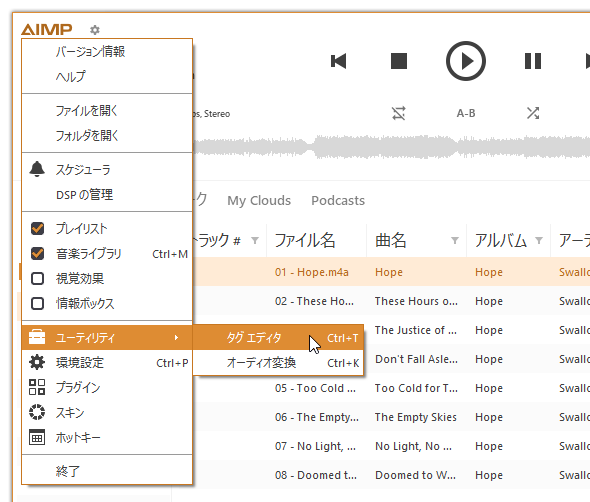
Task: Click the title The Empty Skies
Action: [x=416, y=417]
